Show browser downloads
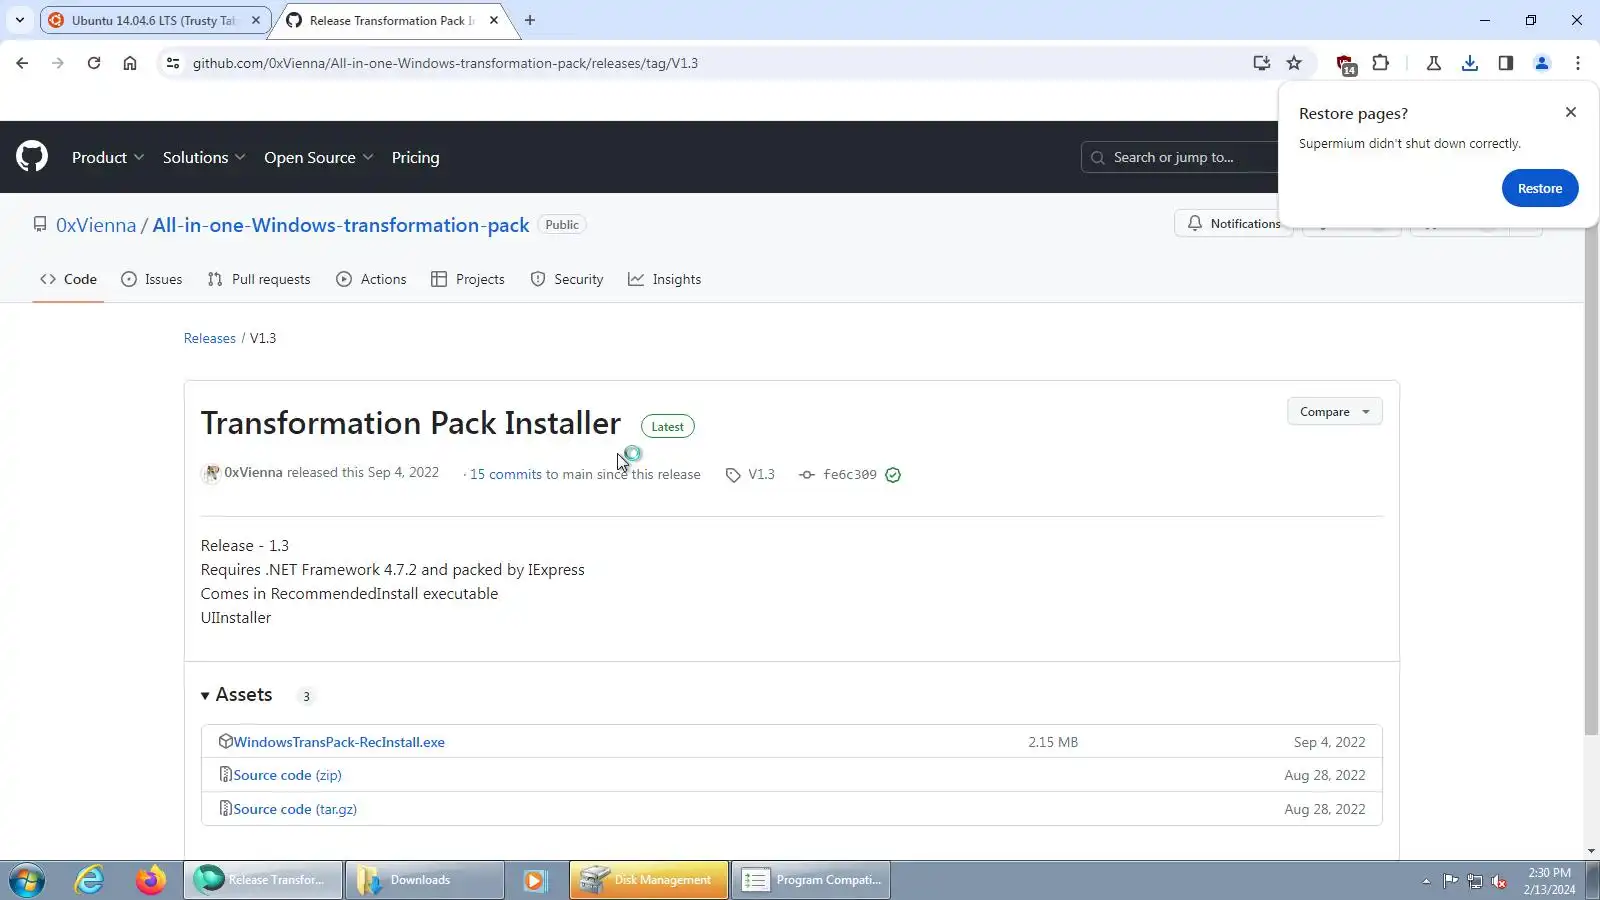The image size is (1600, 900). (1470, 63)
